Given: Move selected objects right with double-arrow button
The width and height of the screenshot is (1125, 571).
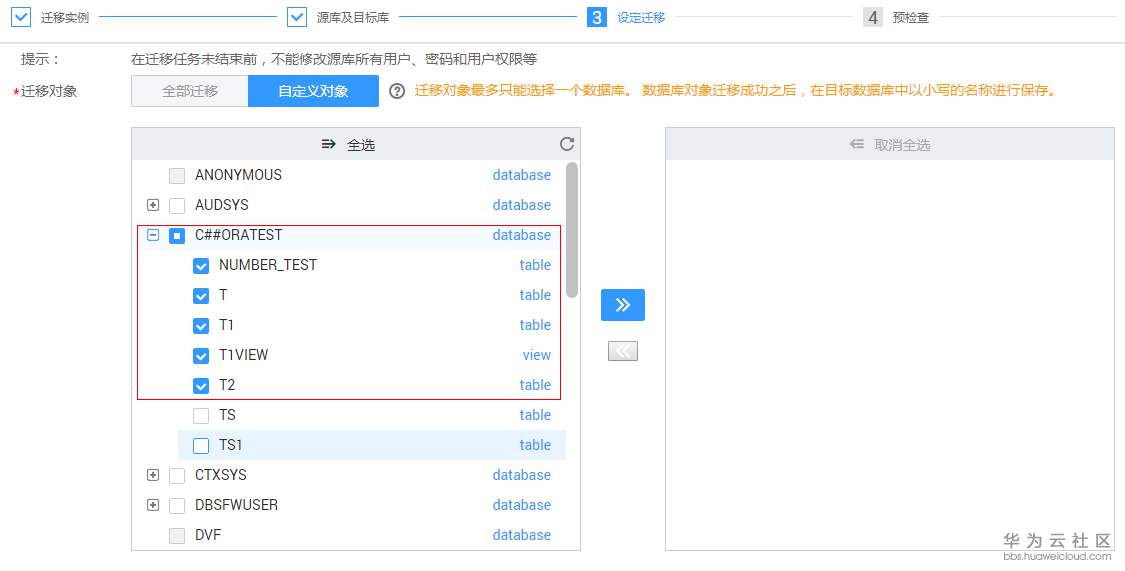Looking at the screenshot, I should (x=623, y=305).
